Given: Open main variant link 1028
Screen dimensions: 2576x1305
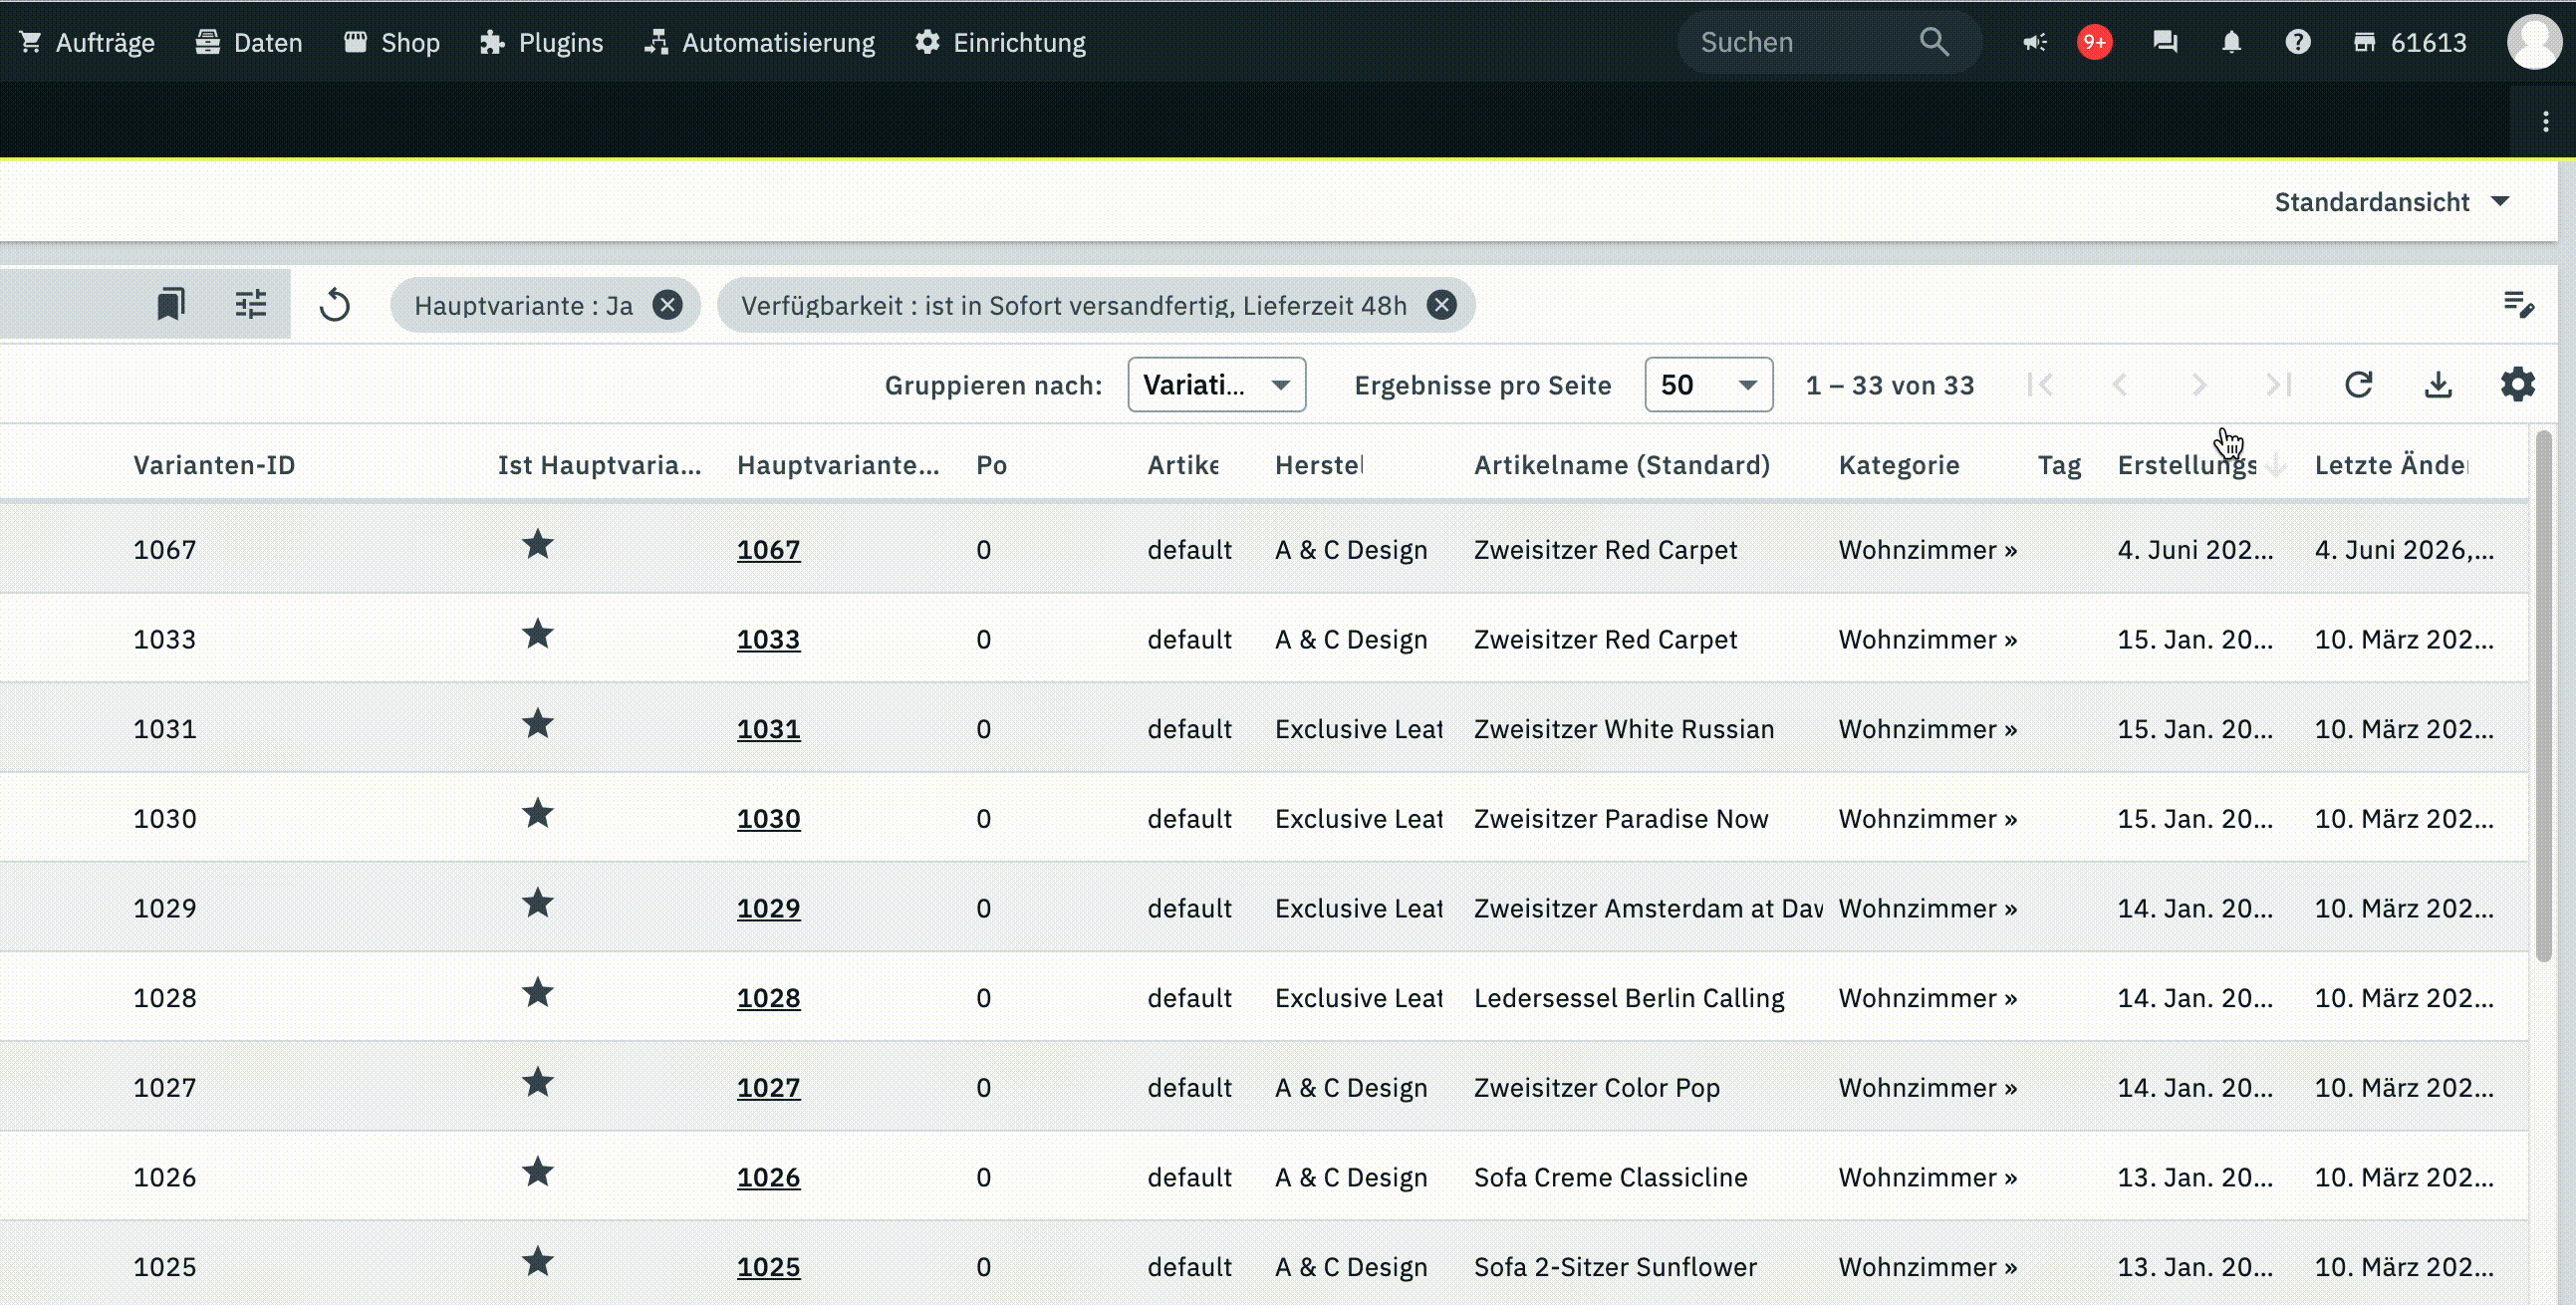Looking at the screenshot, I should tap(768, 998).
